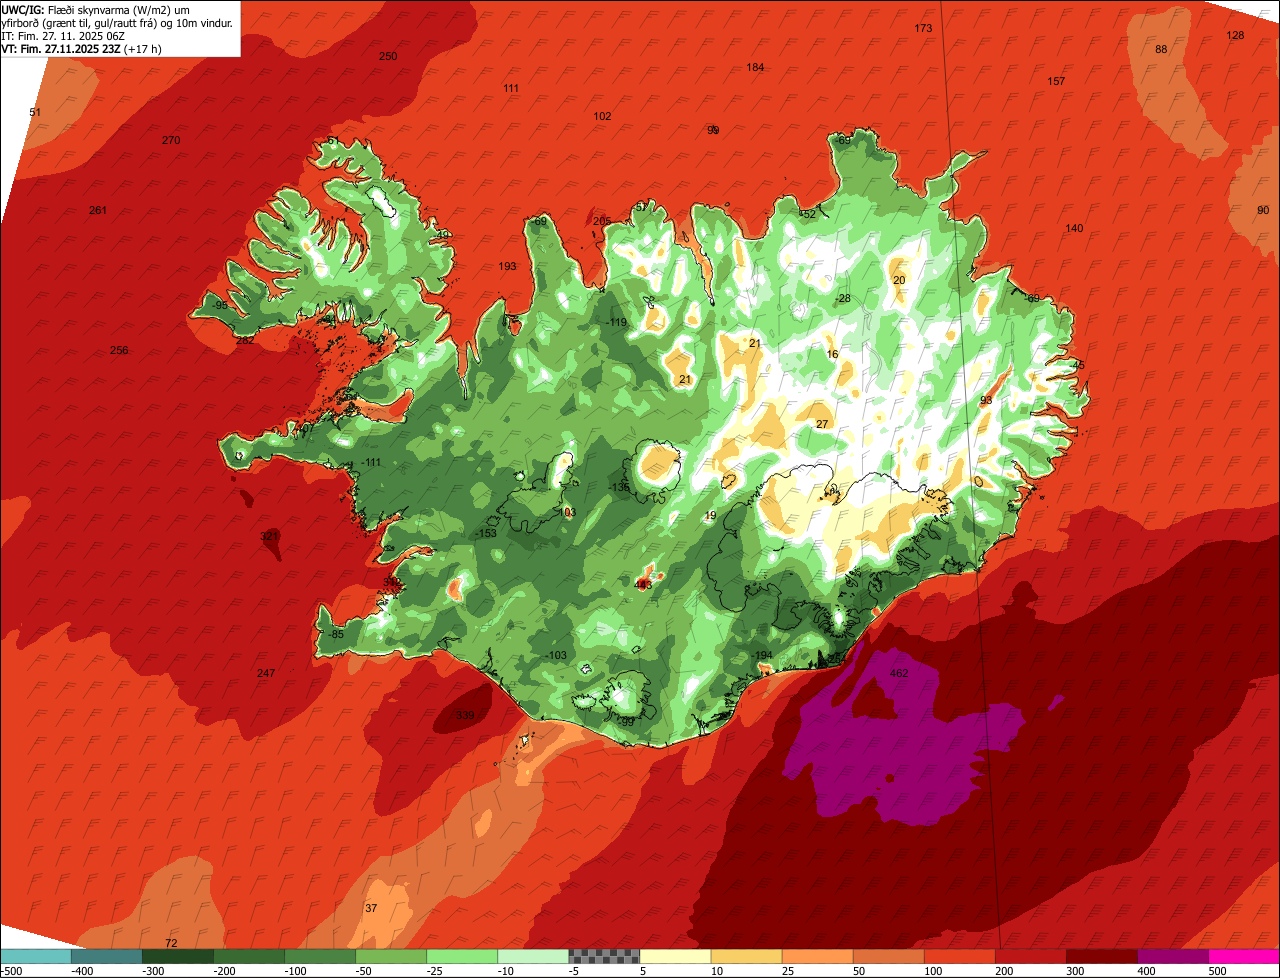The width and height of the screenshot is (1280, 978).
Task: Select the red 100 to 200 legend swatch
Action: tap(959, 956)
